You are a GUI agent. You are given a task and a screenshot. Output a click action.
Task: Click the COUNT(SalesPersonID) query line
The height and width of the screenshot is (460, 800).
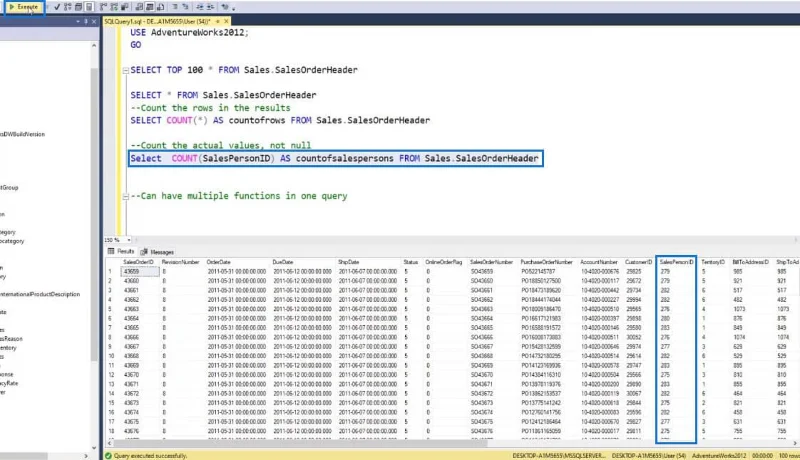334,159
